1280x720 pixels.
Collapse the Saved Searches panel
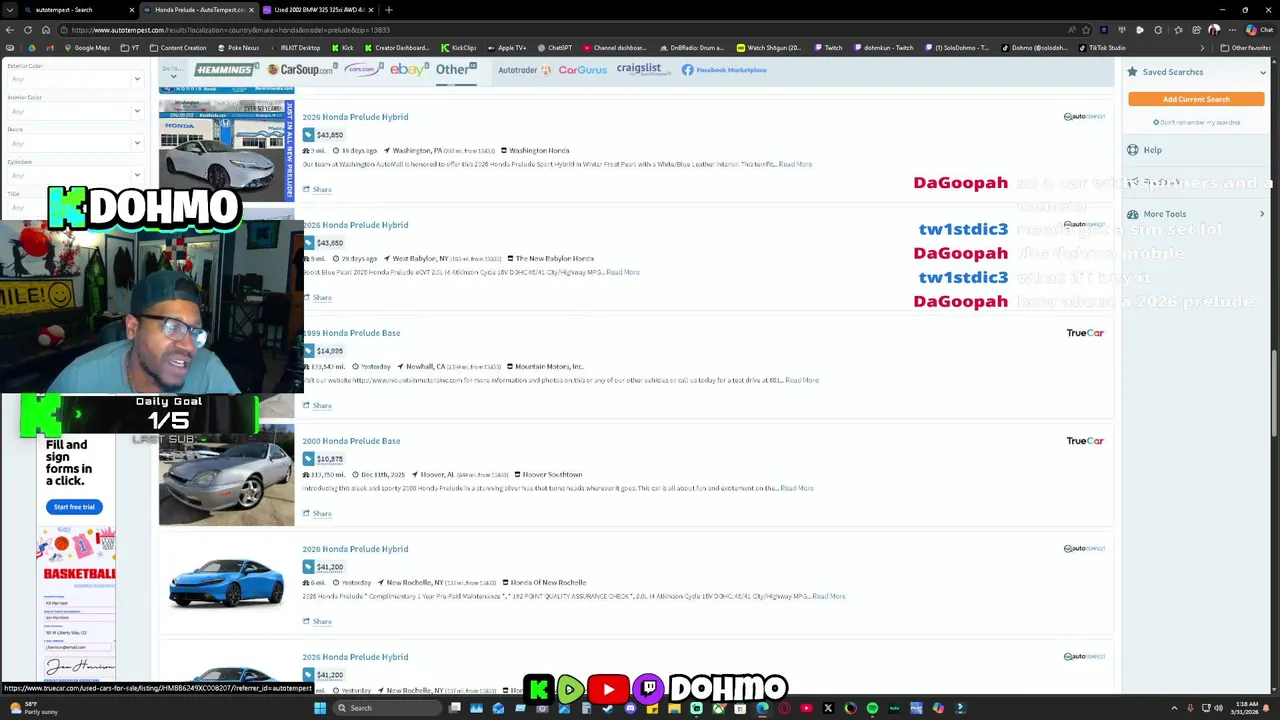click(x=1263, y=72)
